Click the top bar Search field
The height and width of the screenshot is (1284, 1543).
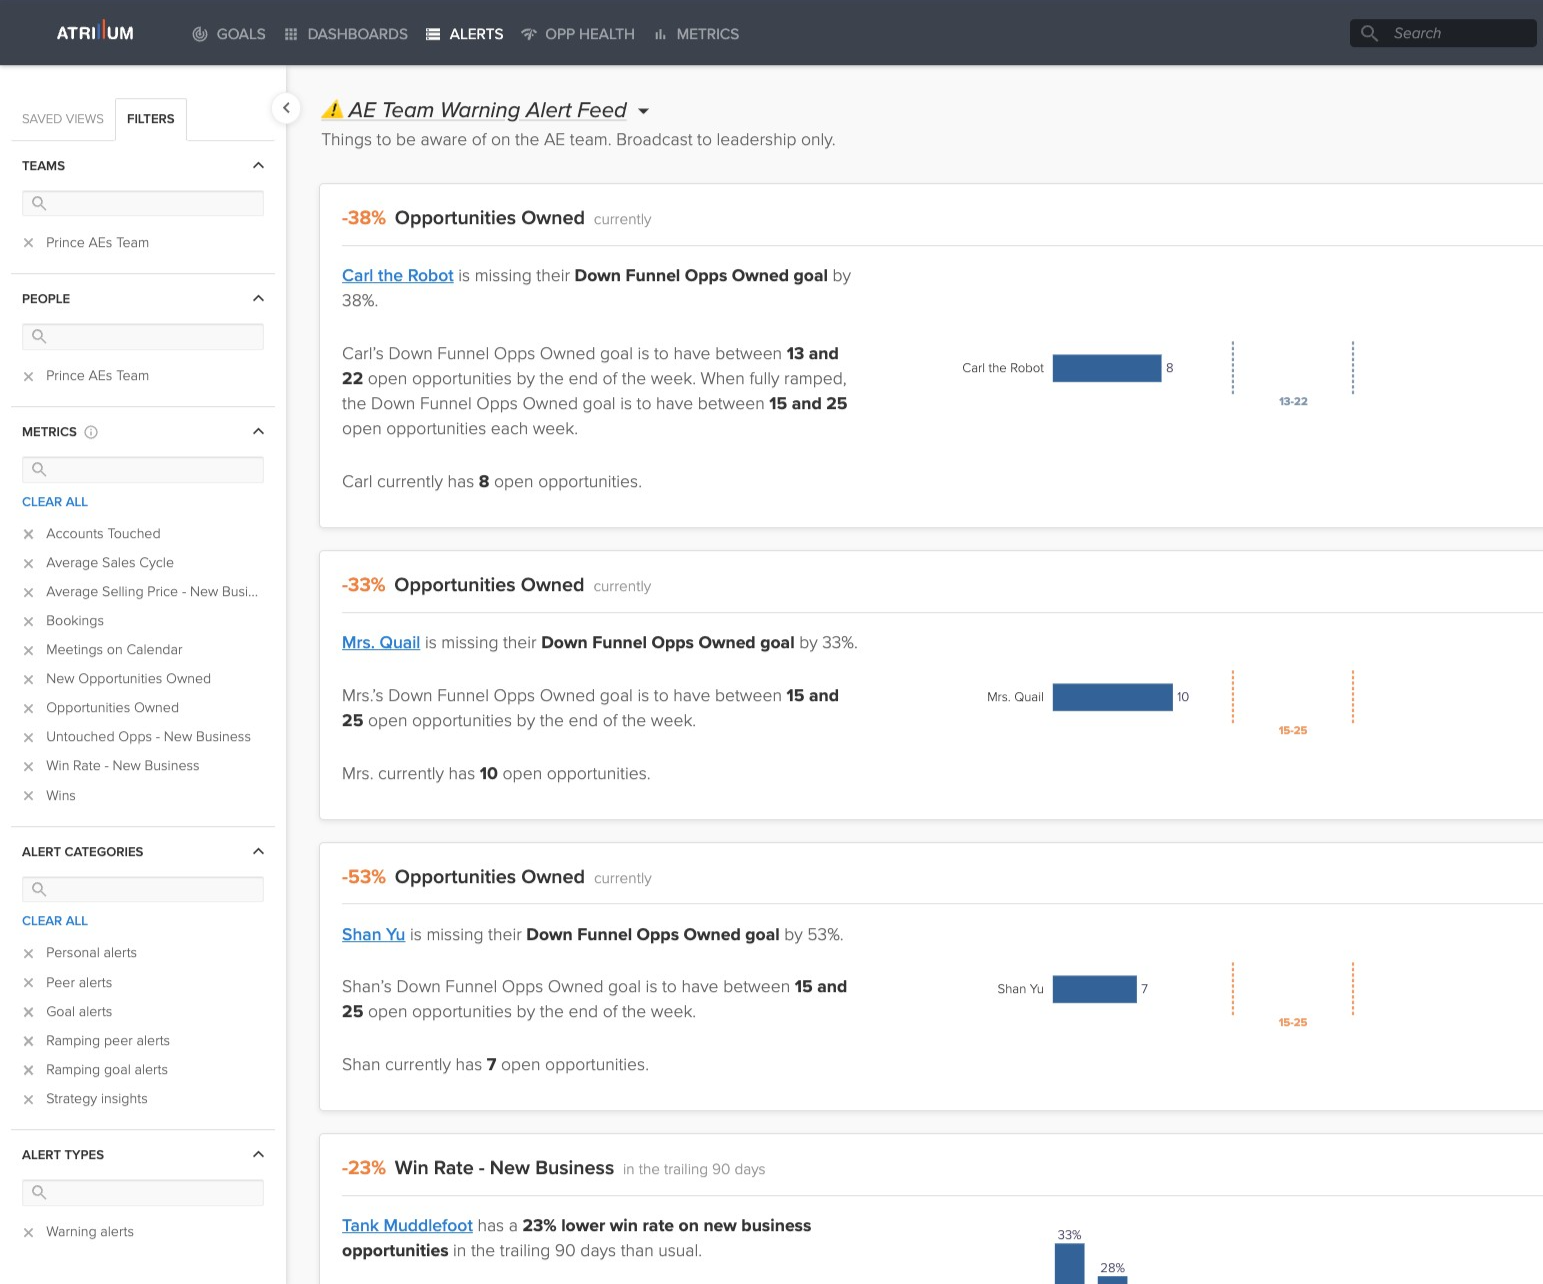tap(1443, 33)
